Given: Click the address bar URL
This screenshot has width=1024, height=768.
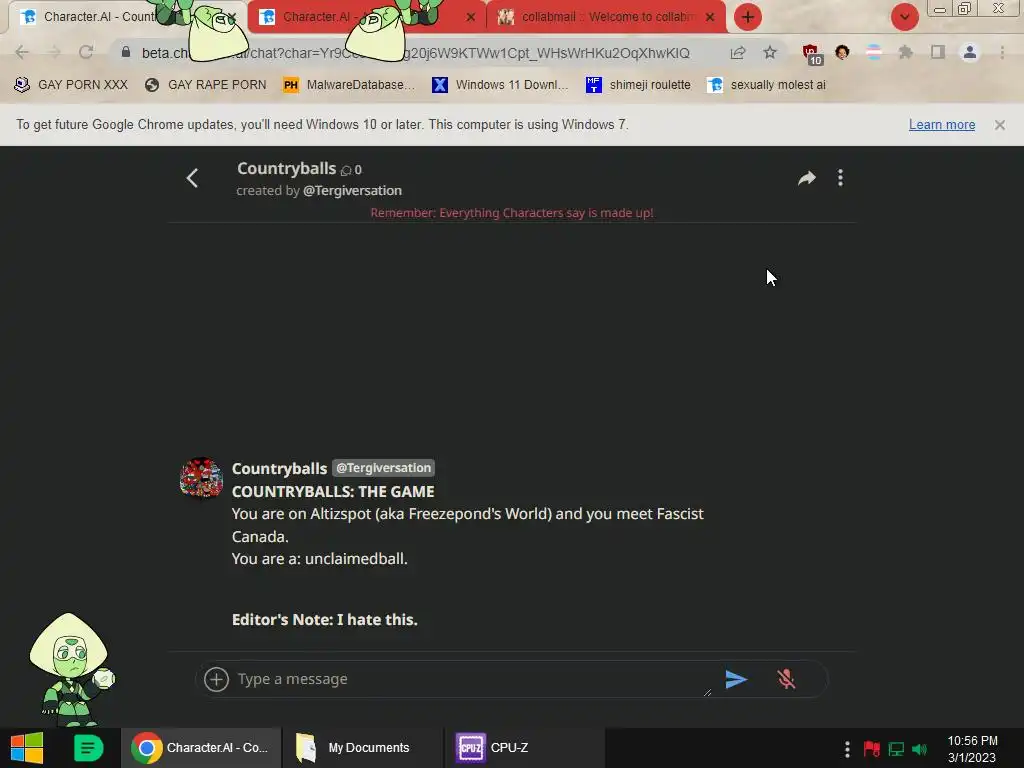Looking at the screenshot, I should 415,53.
